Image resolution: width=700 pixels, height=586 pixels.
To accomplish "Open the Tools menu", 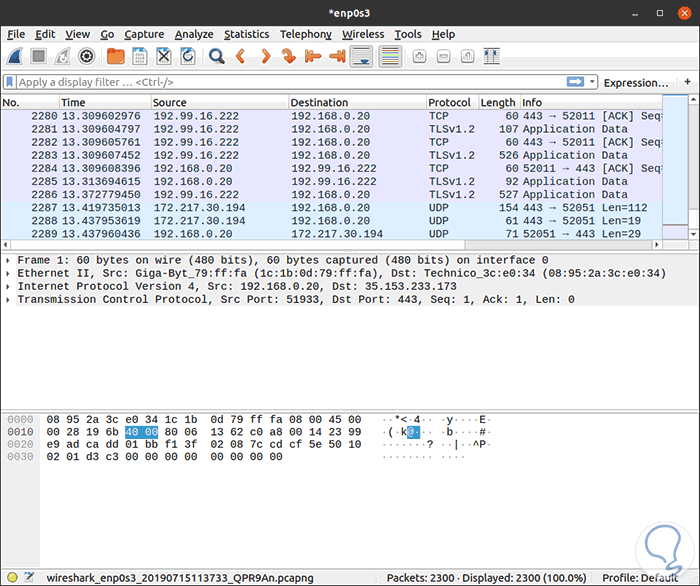I will coord(408,34).
